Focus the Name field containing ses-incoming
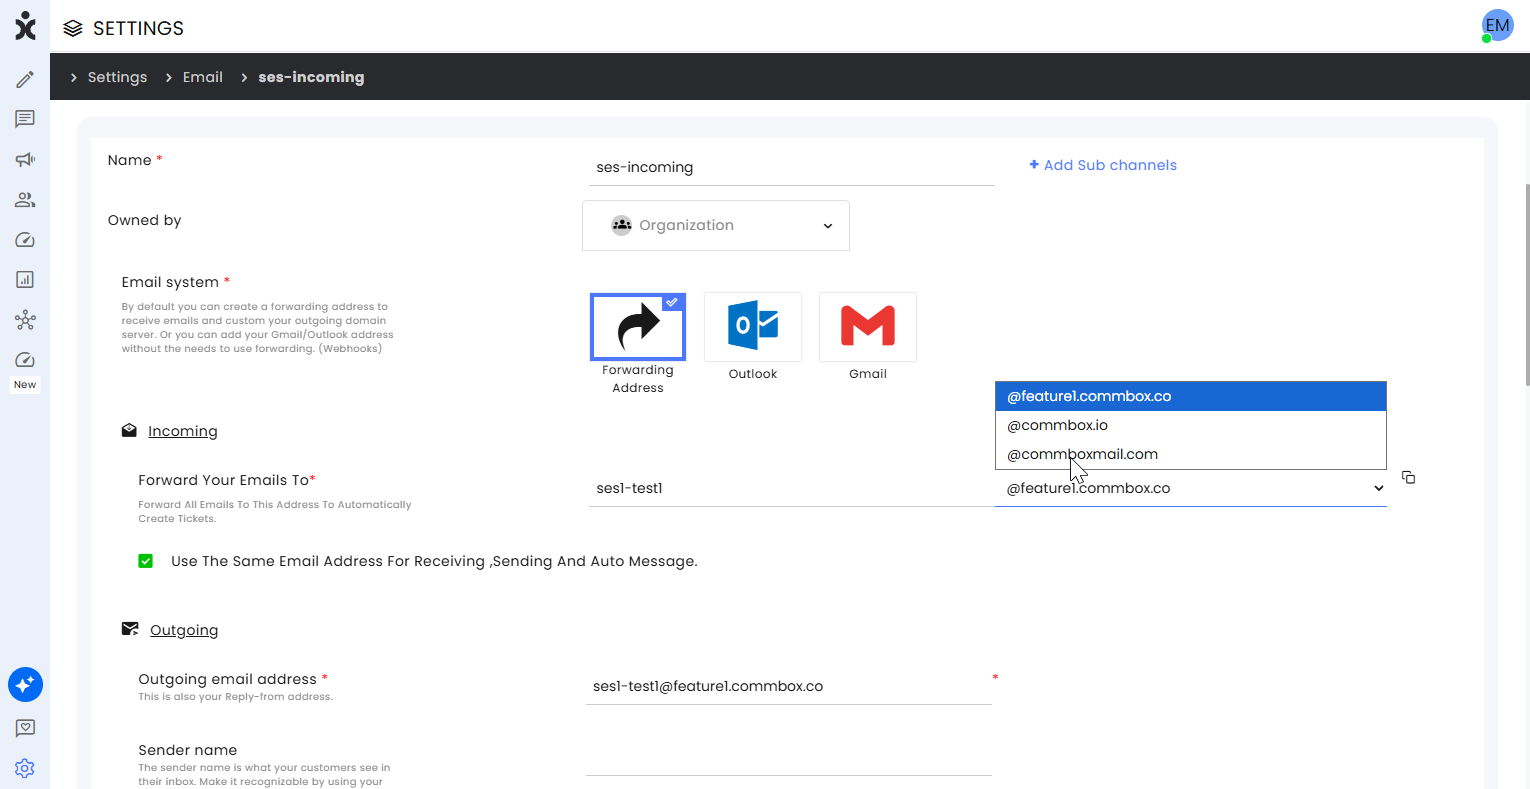 click(792, 167)
